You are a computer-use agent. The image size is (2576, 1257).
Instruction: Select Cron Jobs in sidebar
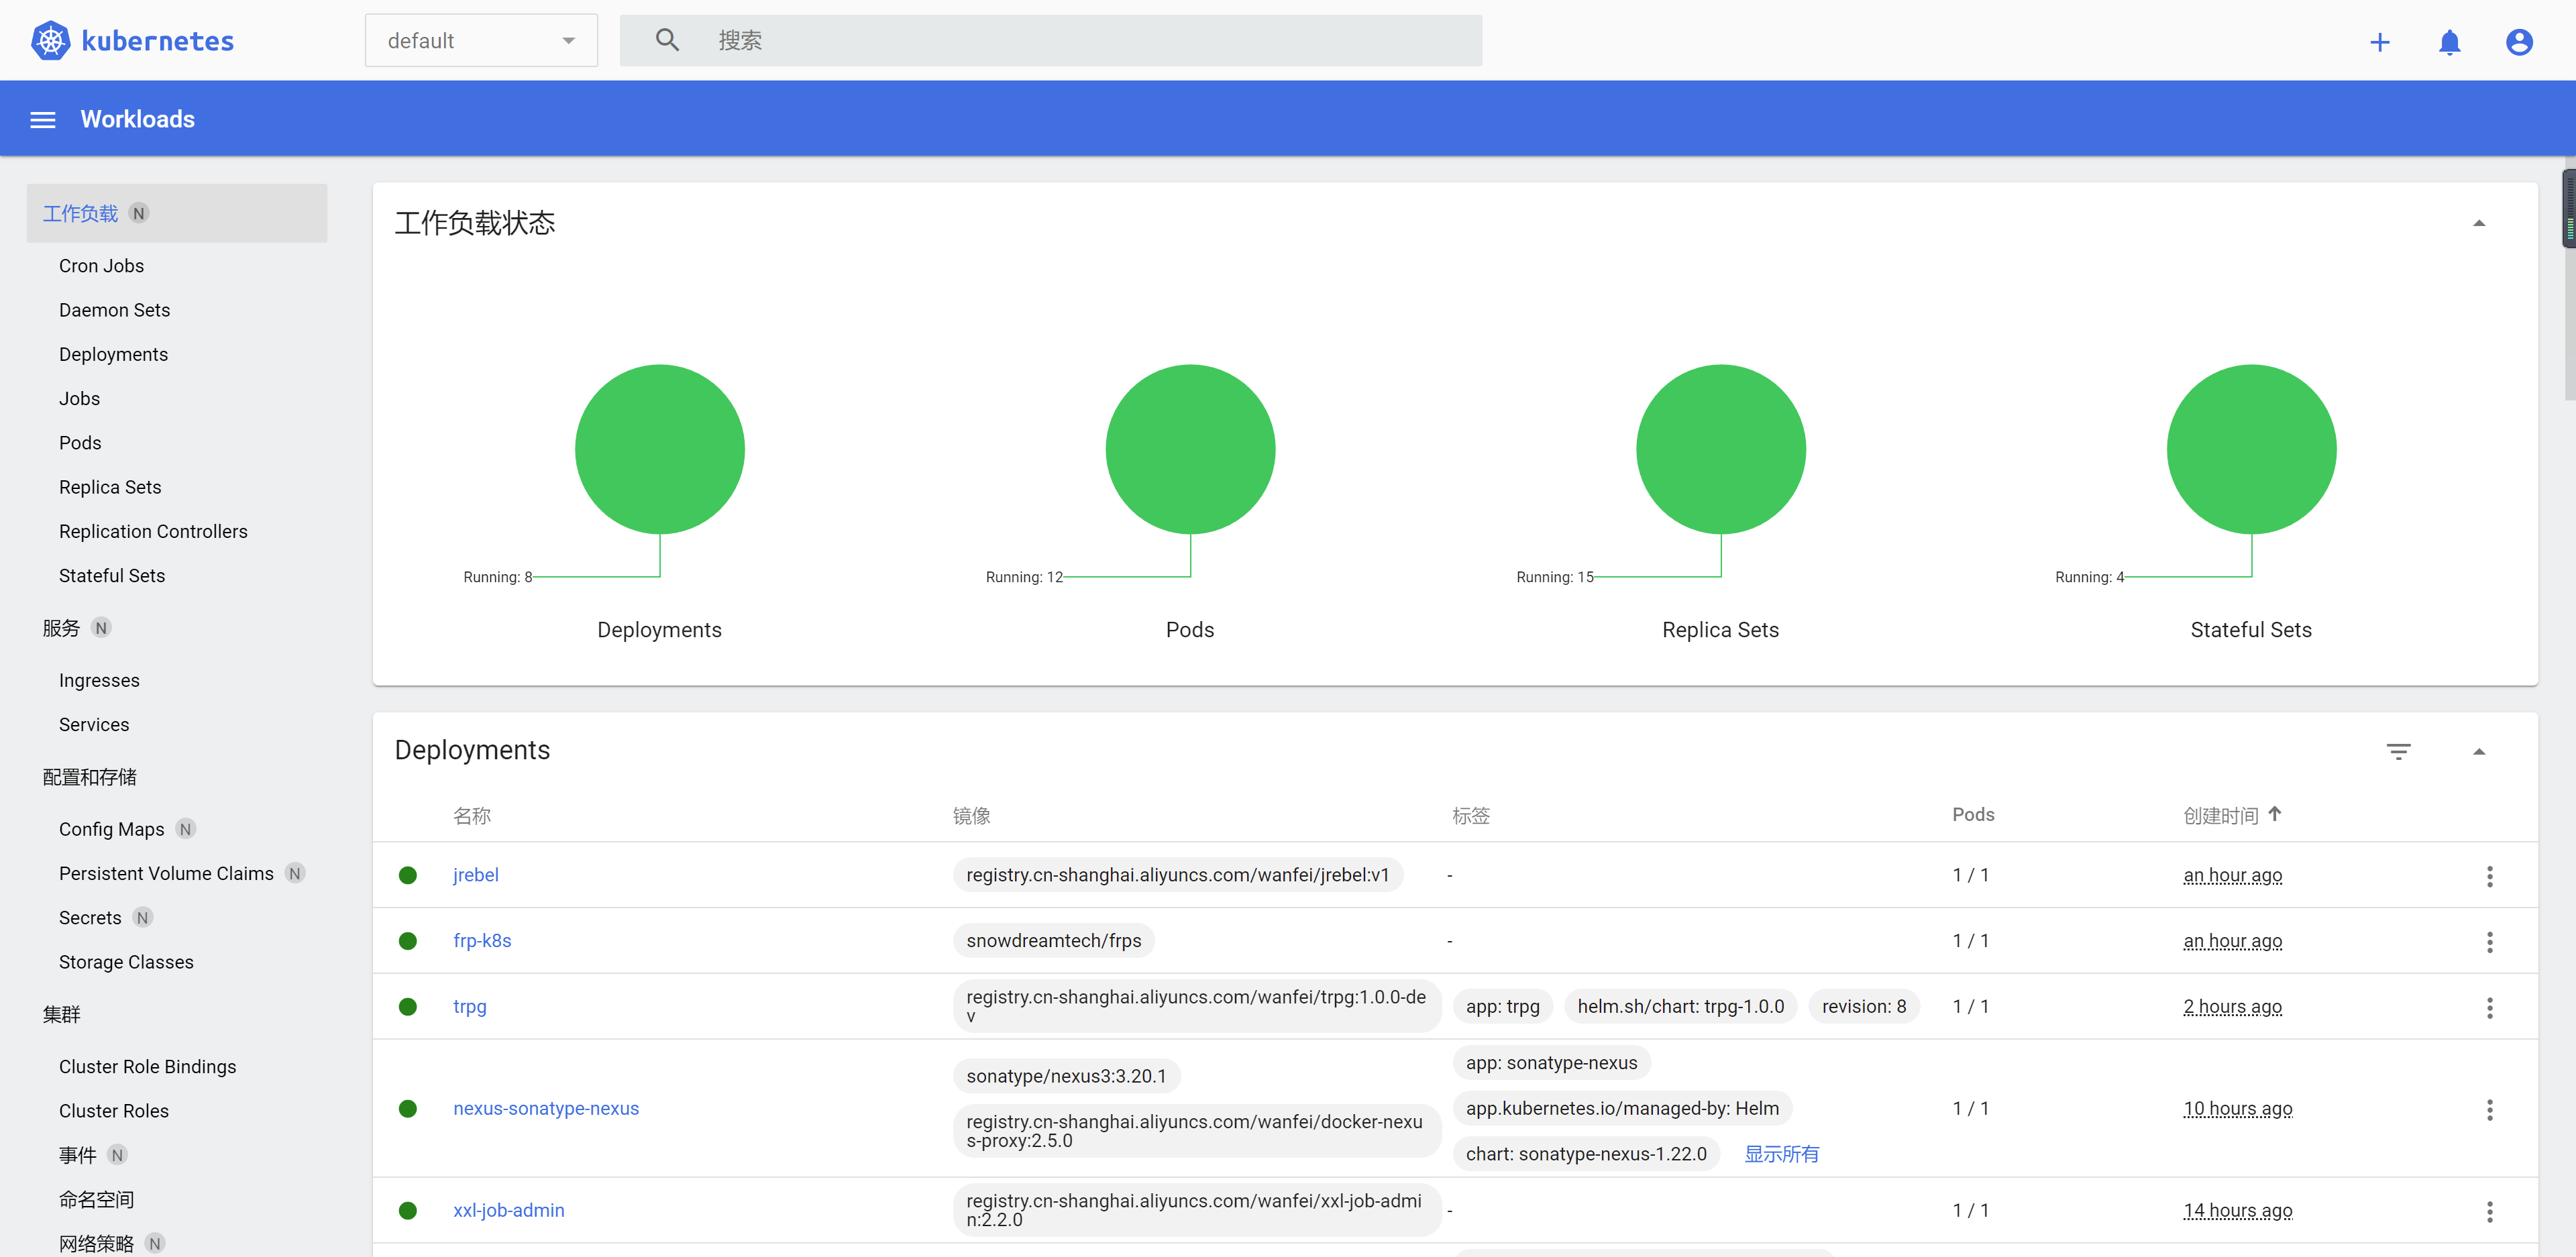[x=101, y=266]
